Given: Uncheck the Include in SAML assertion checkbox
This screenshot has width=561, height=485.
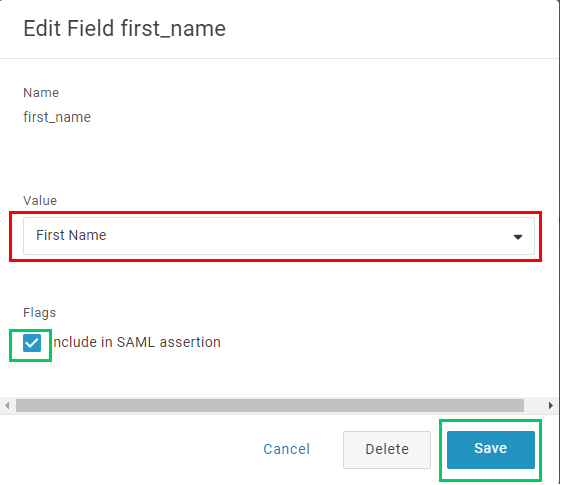Looking at the screenshot, I should [x=32, y=343].
